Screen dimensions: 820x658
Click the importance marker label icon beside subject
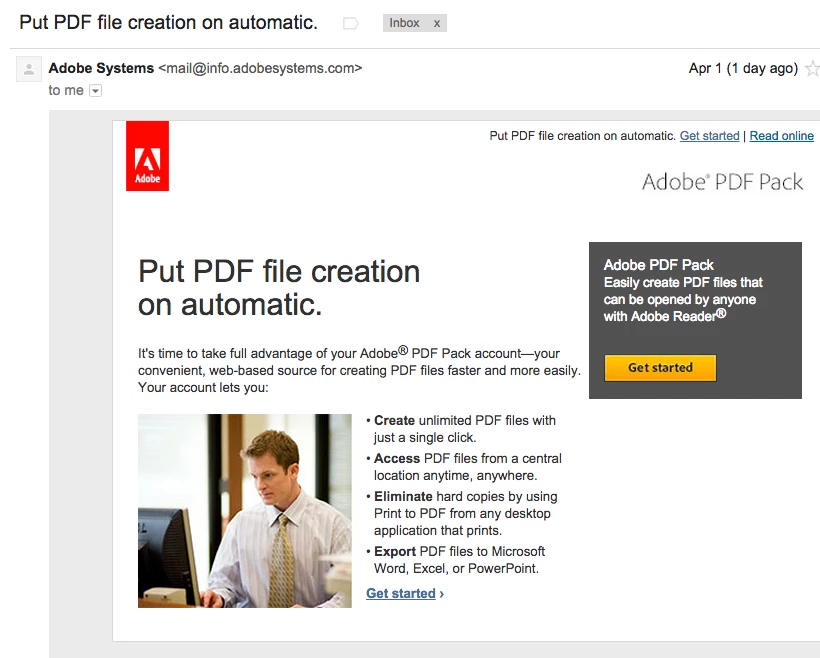350,23
